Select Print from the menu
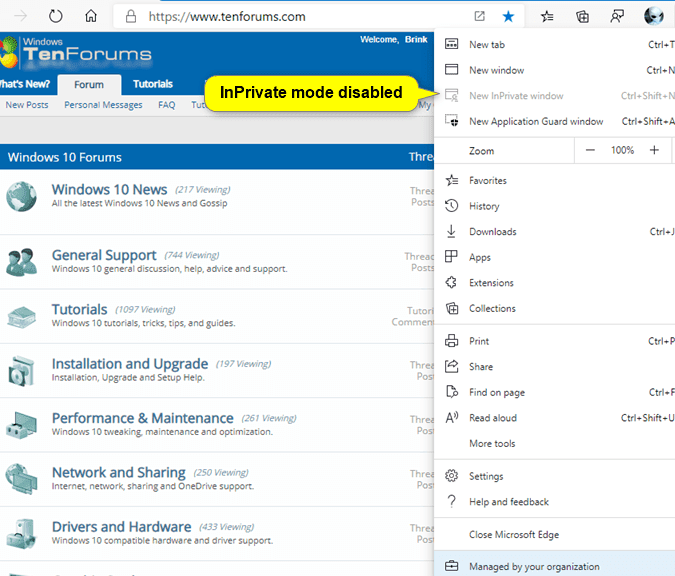 (554, 341)
